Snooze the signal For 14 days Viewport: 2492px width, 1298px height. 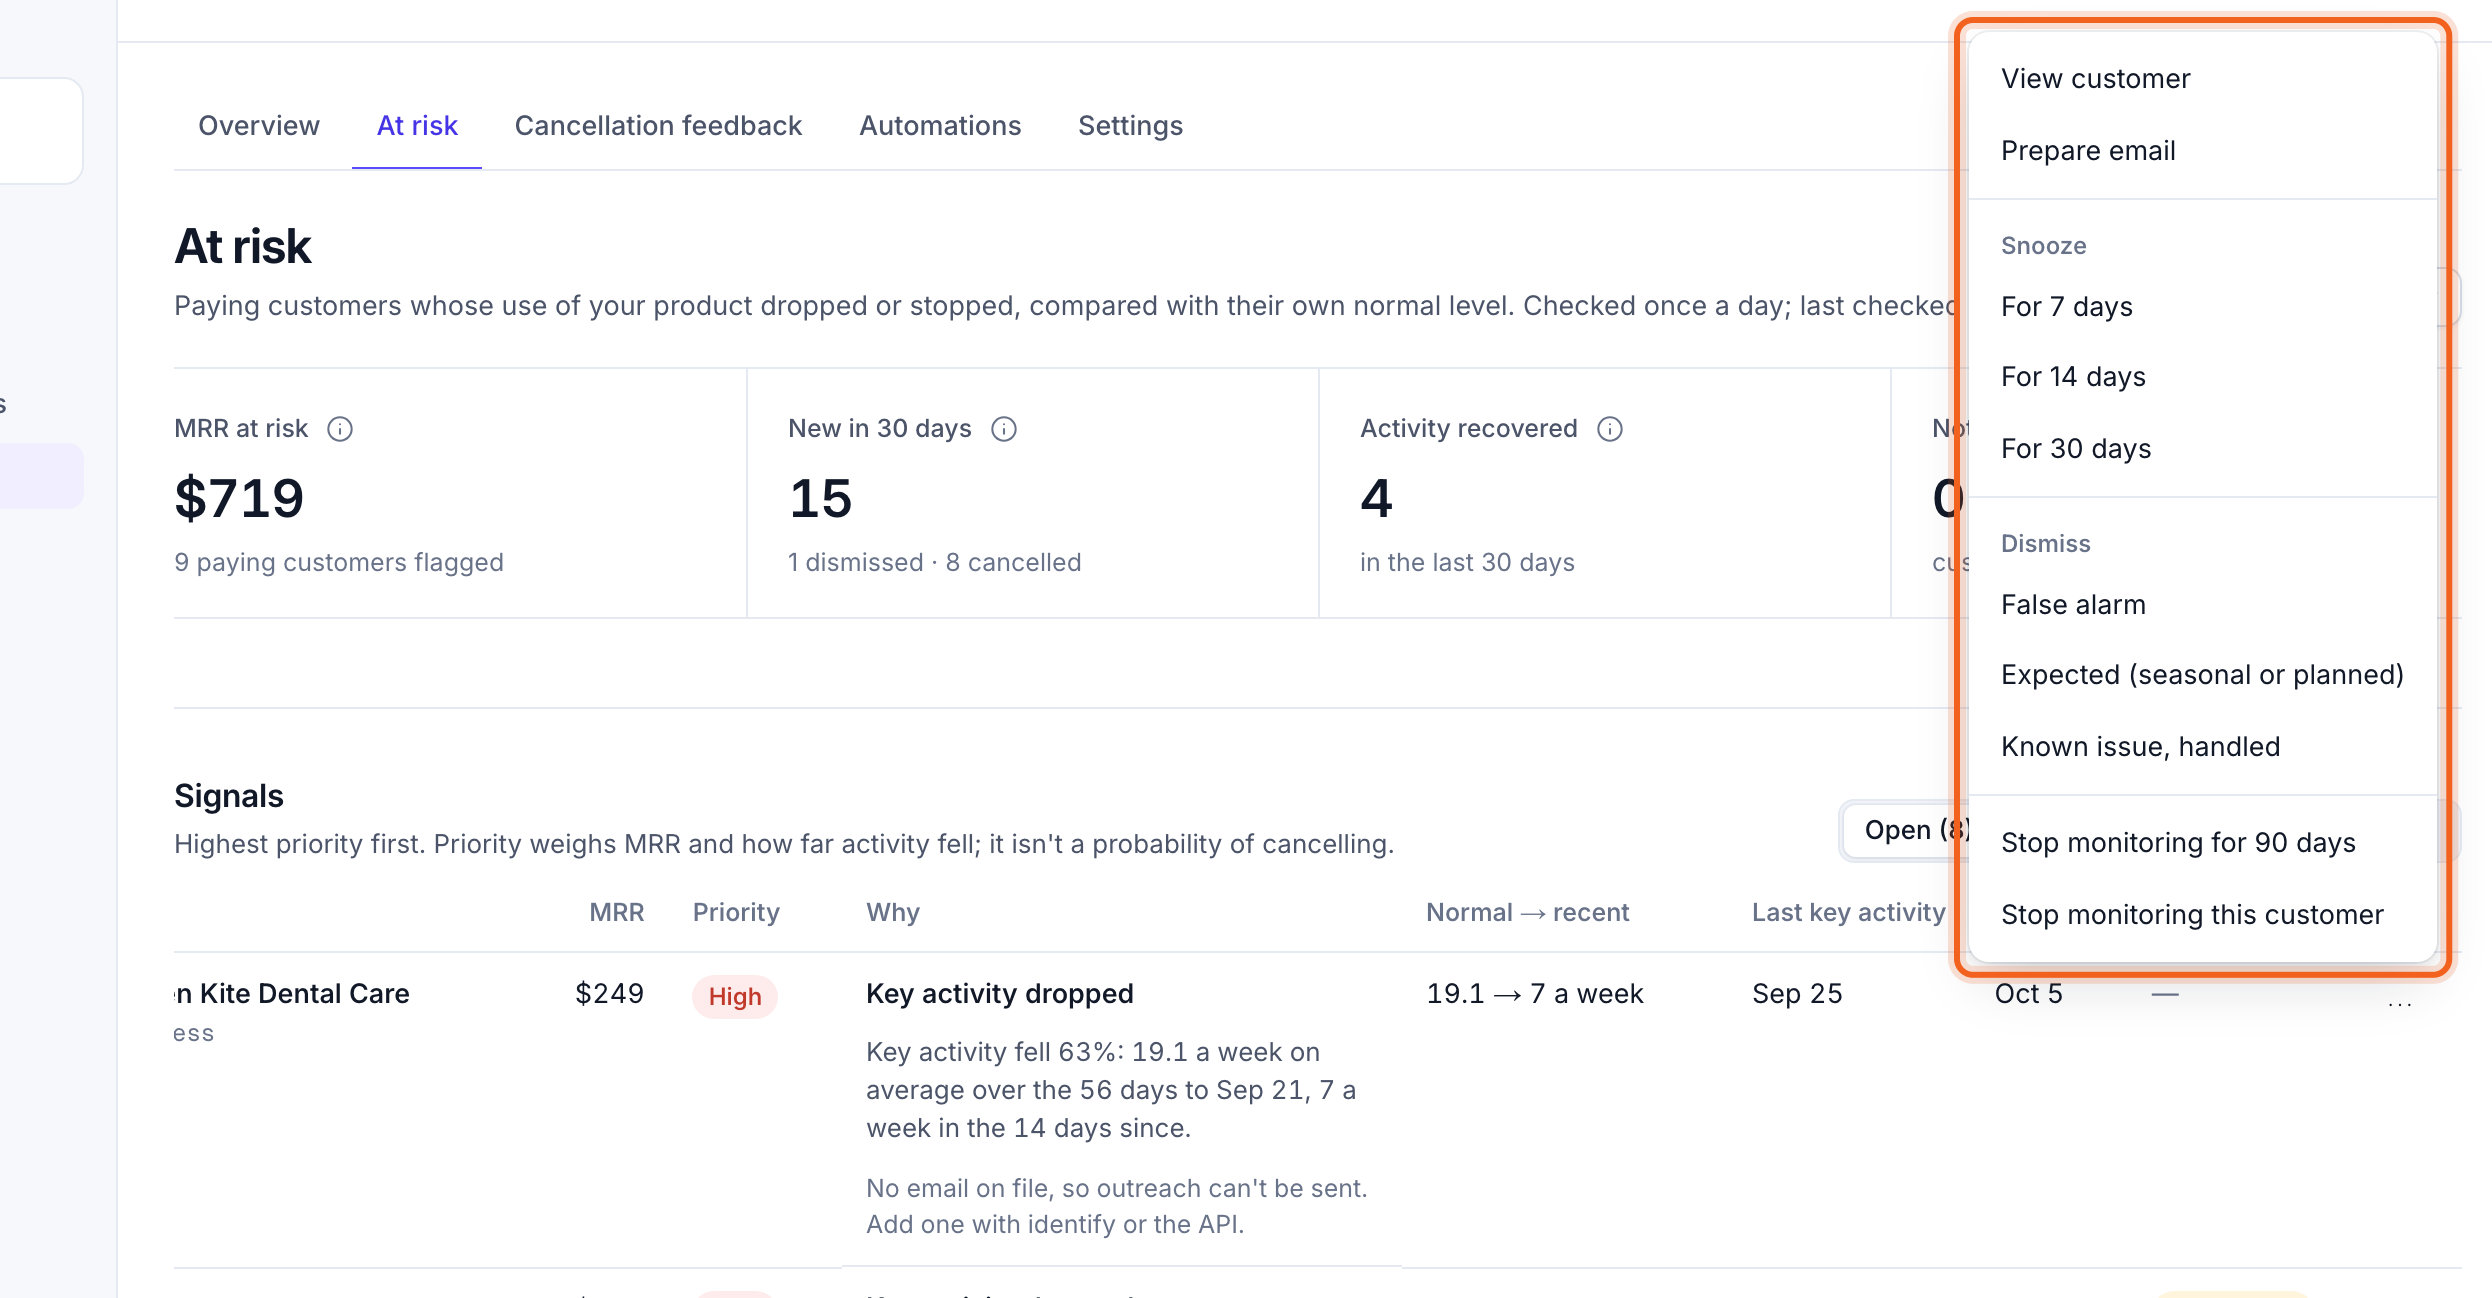click(2202, 377)
